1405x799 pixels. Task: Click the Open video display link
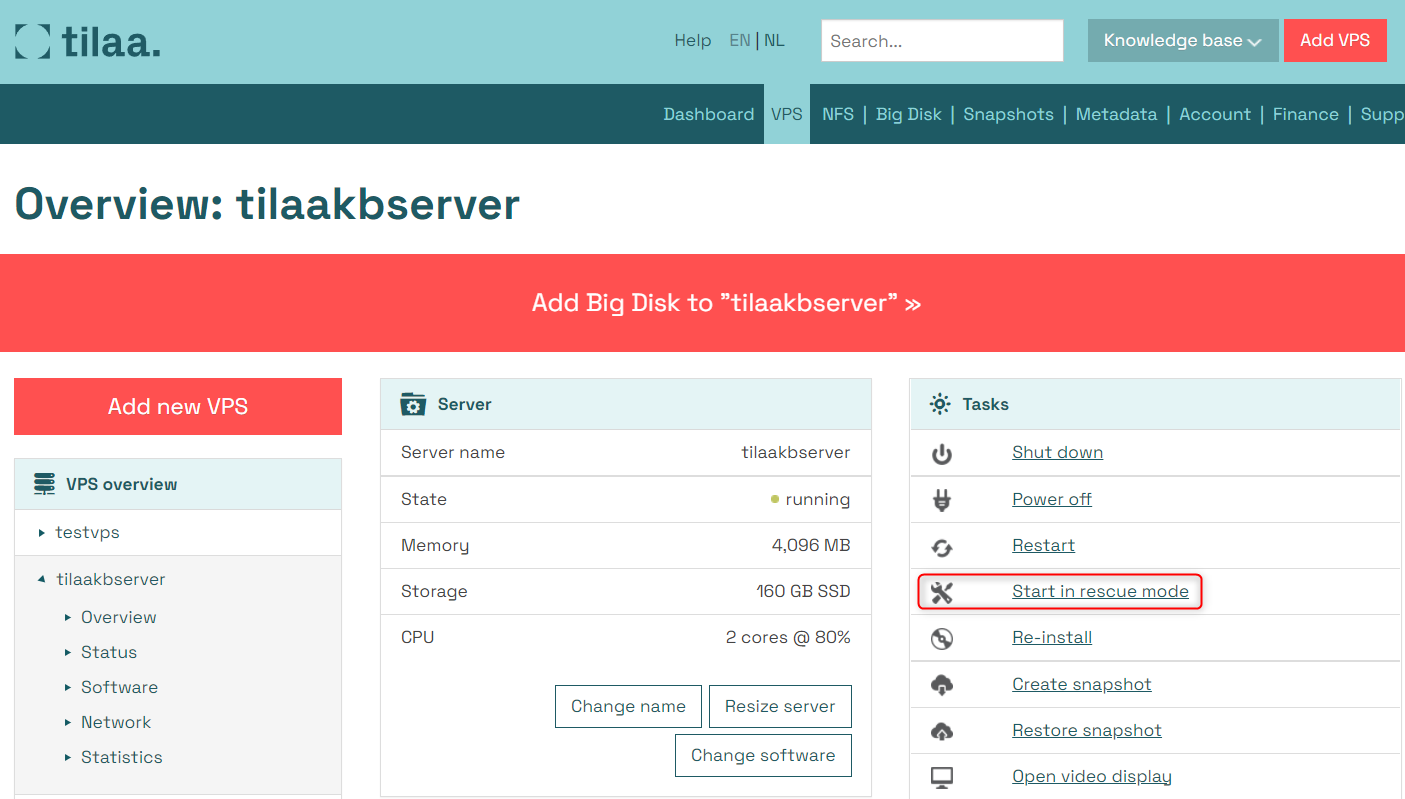click(1092, 776)
